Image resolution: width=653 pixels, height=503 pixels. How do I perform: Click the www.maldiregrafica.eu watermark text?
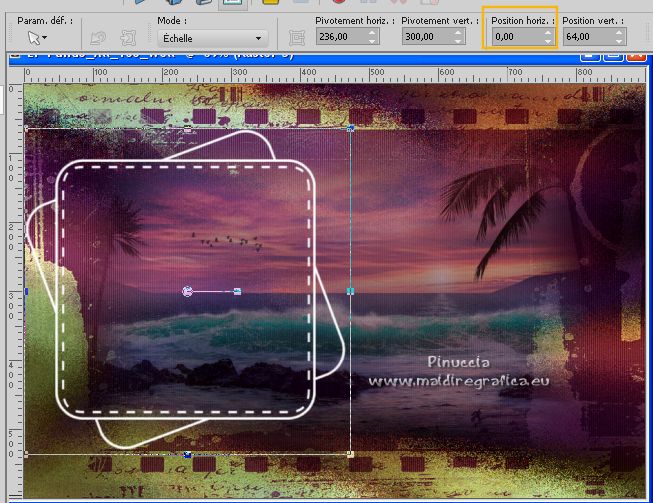pyautogui.click(x=458, y=381)
